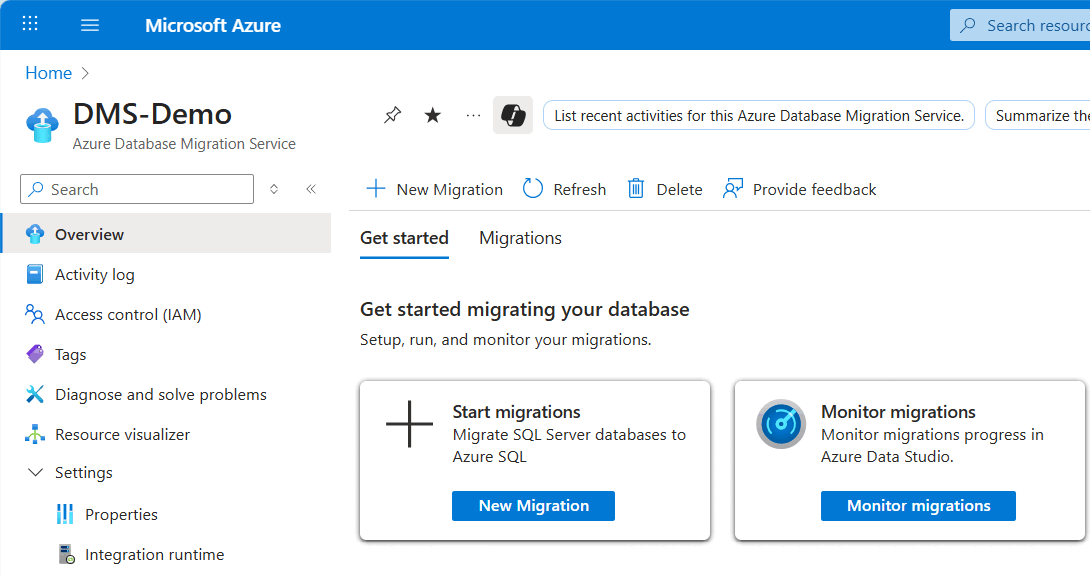Collapse the left resource menu
This screenshot has height=576, width=1090.
[310, 188]
